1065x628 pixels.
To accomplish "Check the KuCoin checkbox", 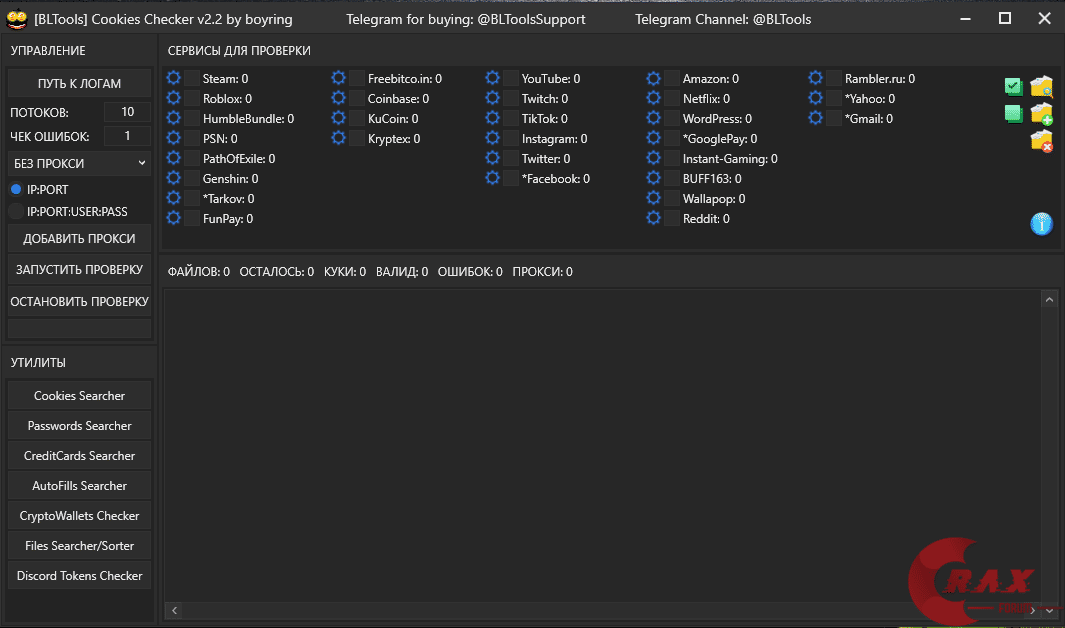I will [x=357, y=119].
